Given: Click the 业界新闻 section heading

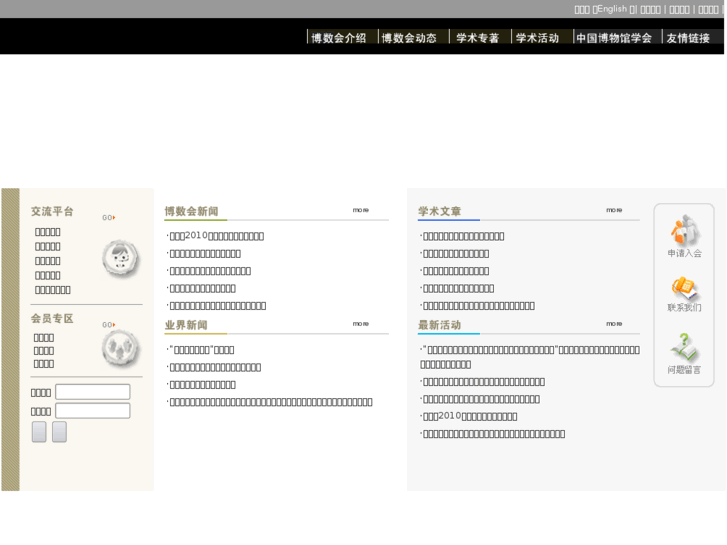Looking at the screenshot, I should click(x=186, y=325).
